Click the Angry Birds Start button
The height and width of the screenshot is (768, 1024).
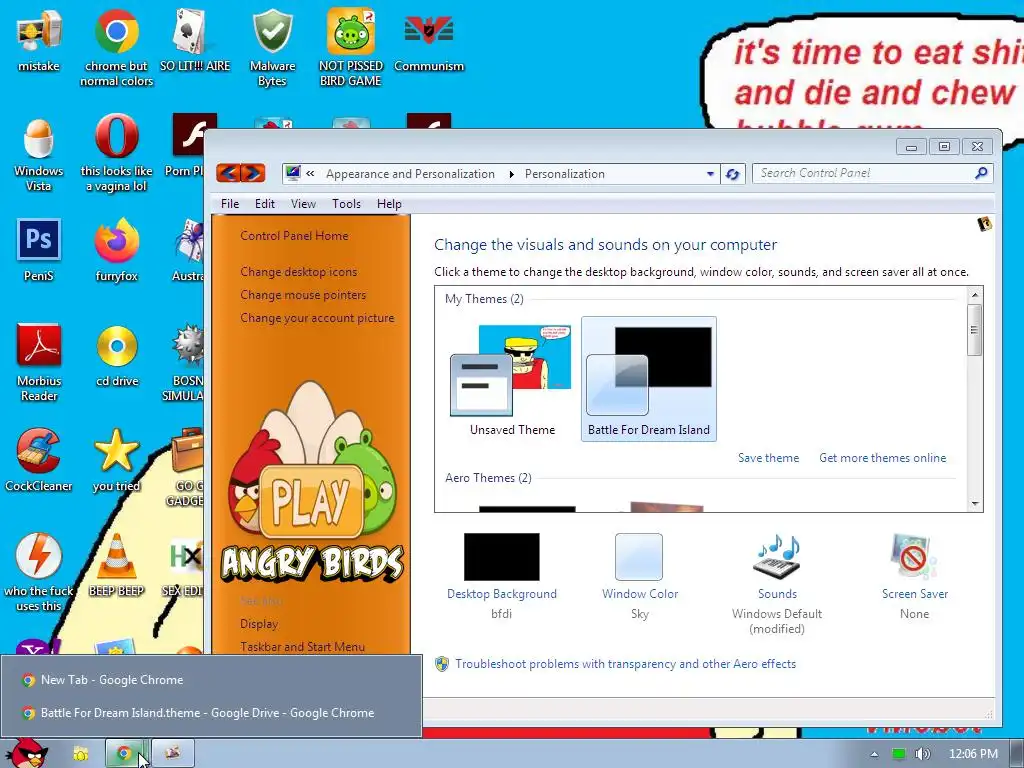coord(27,753)
